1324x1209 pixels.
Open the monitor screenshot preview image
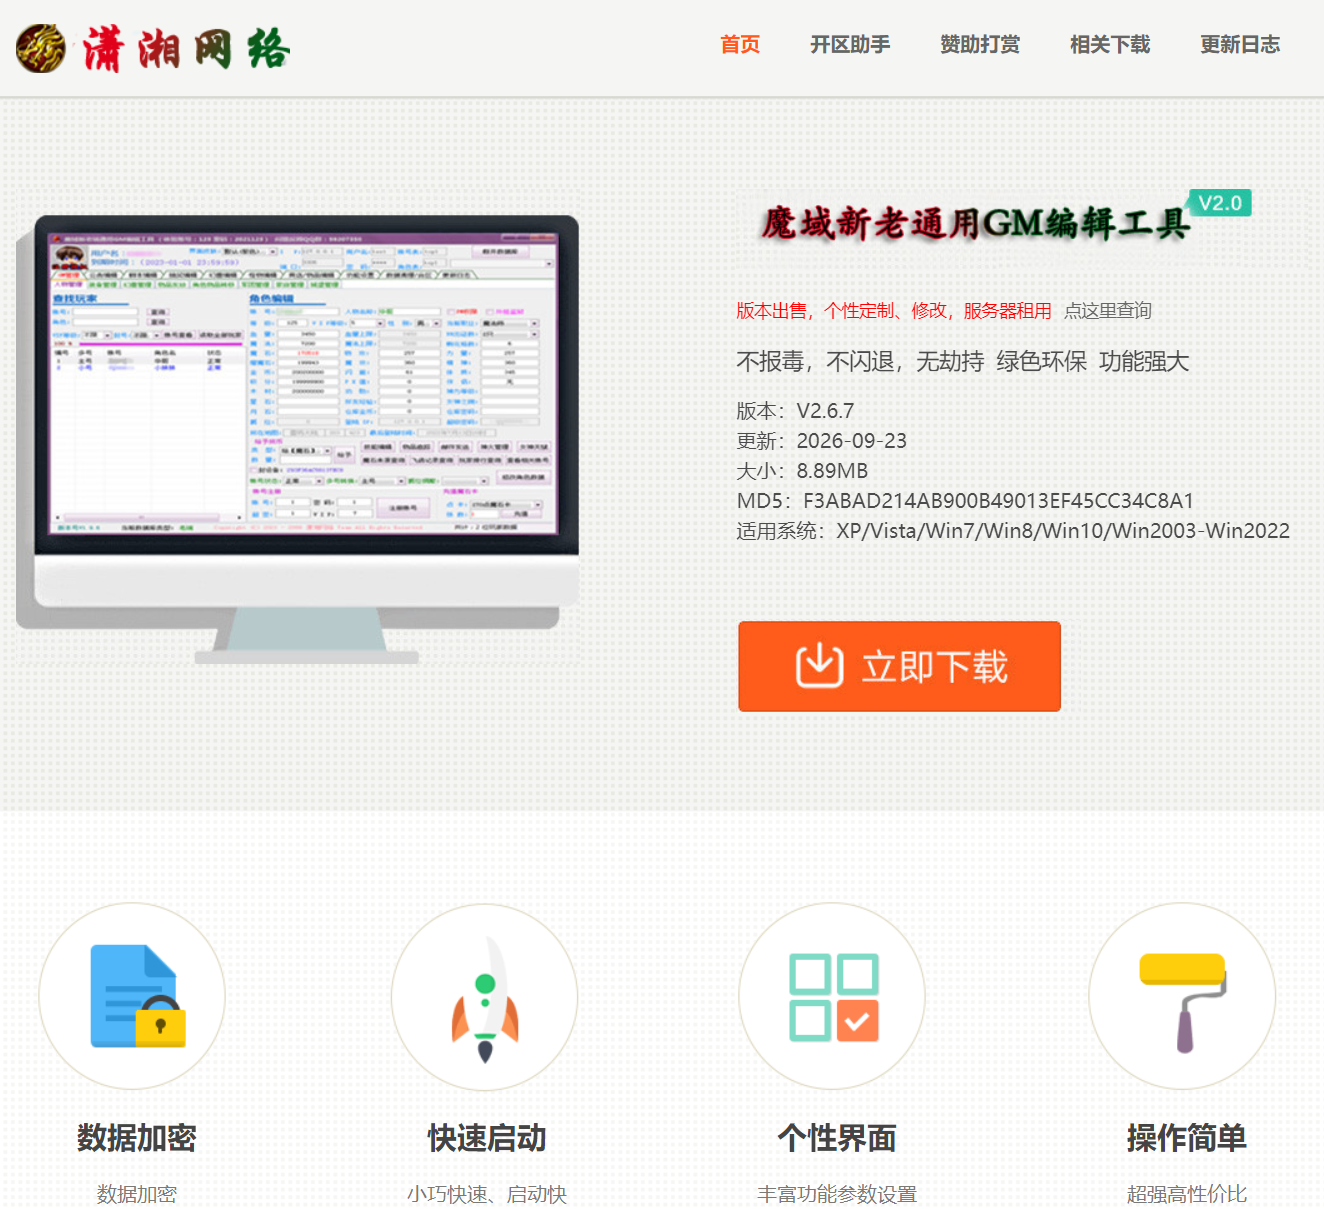tap(298, 439)
